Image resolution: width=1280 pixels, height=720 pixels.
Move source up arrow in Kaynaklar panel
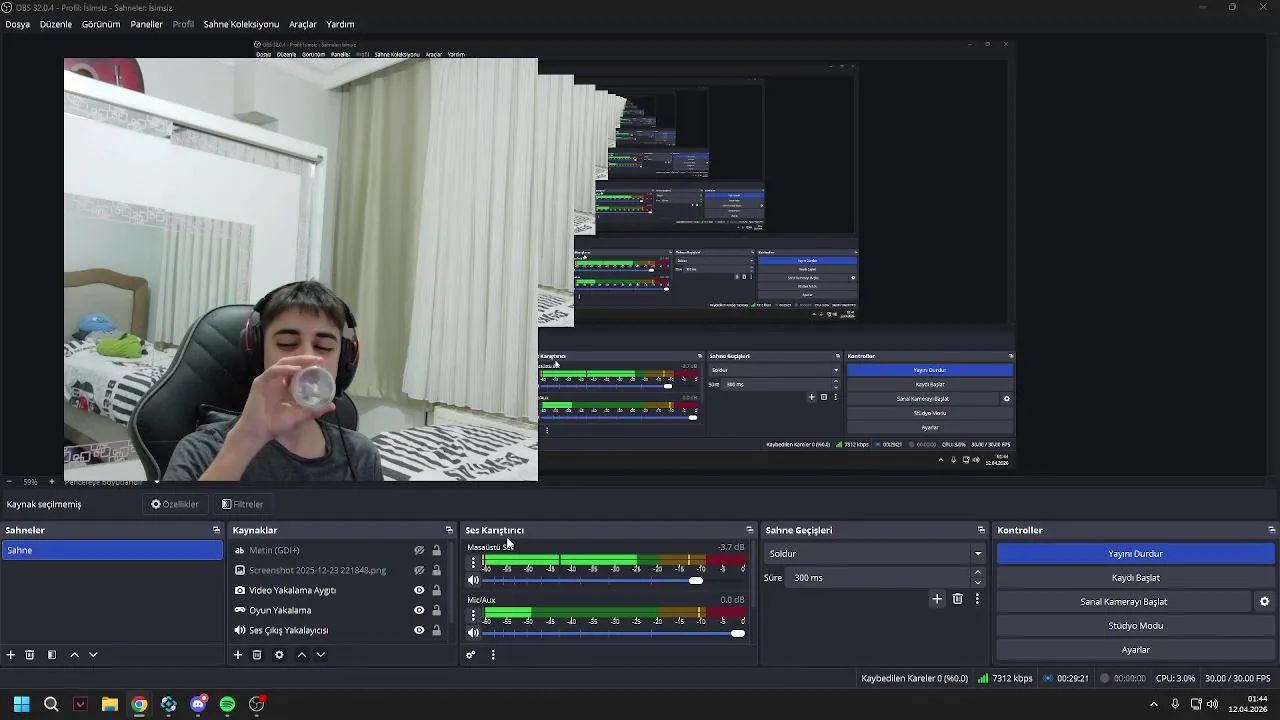pos(302,655)
